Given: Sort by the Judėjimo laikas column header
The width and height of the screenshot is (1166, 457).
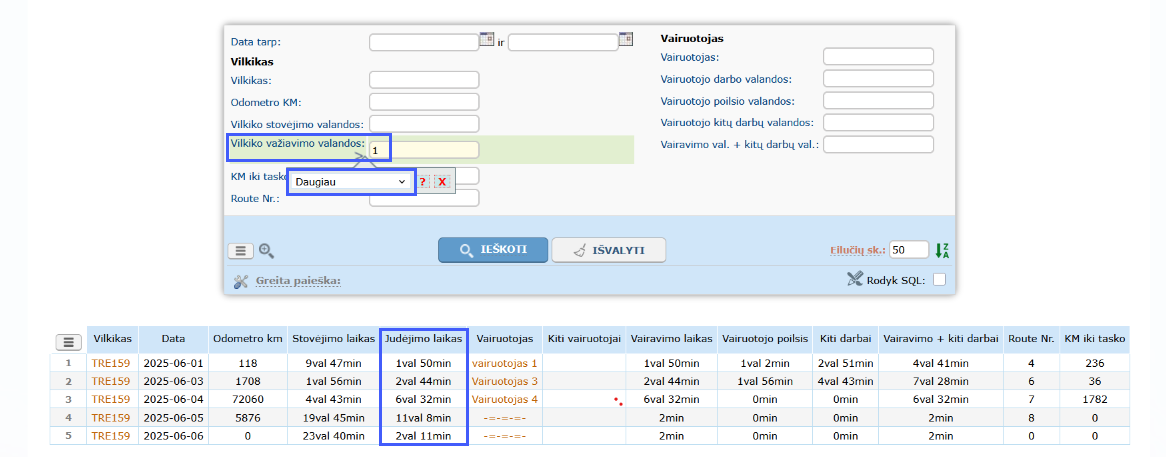Looking at the screenshot, I should (425, 339).
